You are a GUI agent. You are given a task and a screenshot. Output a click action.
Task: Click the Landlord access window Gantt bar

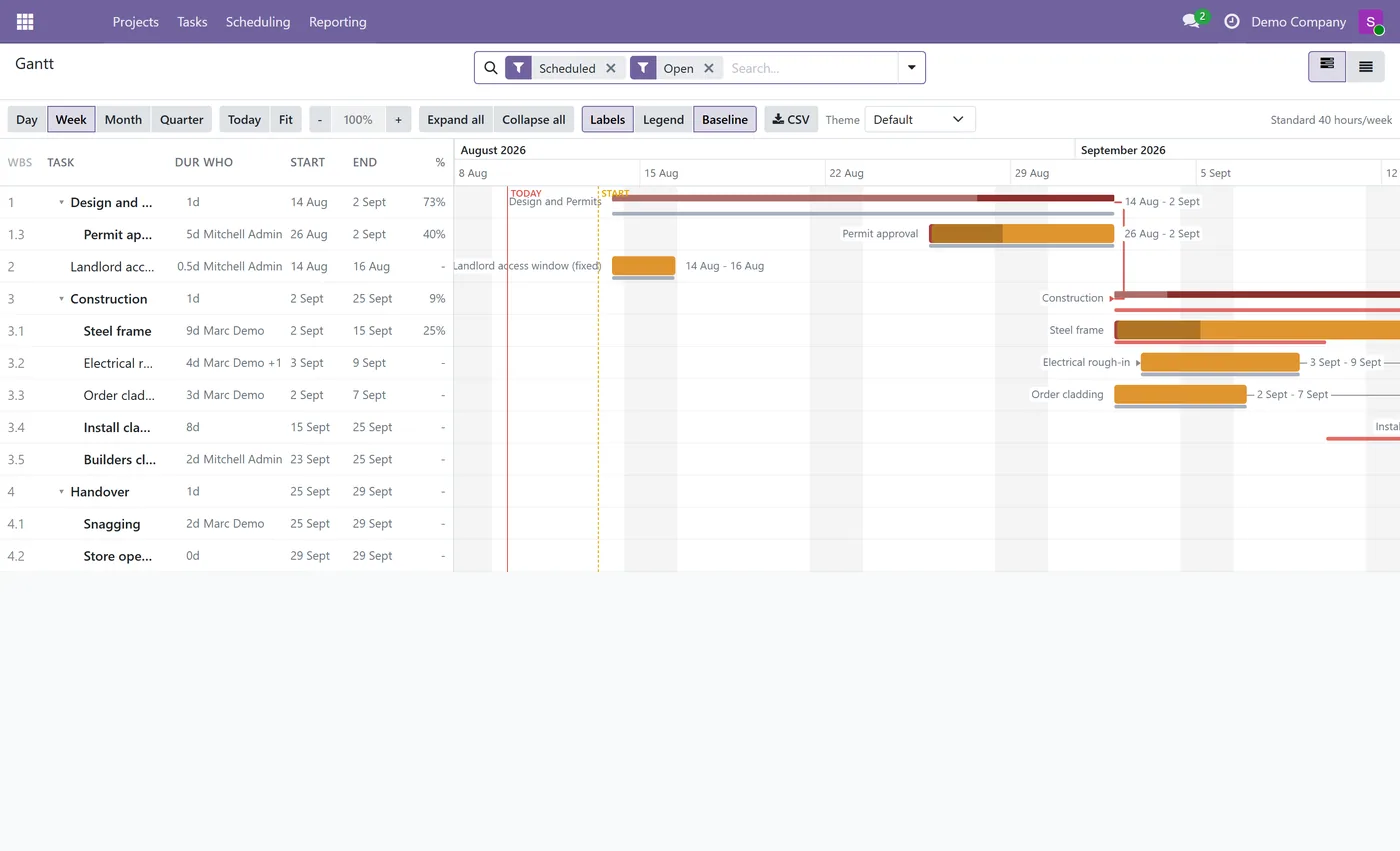(643, 266)
